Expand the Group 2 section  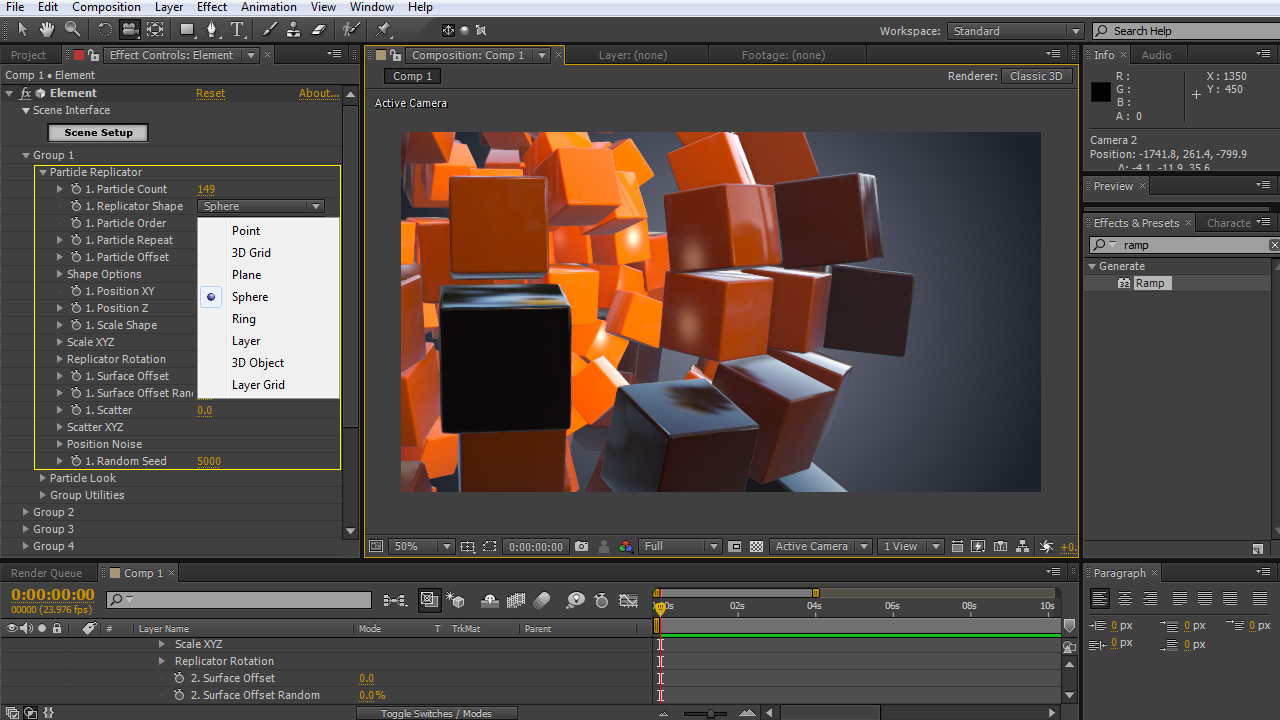tap(26, 512)
